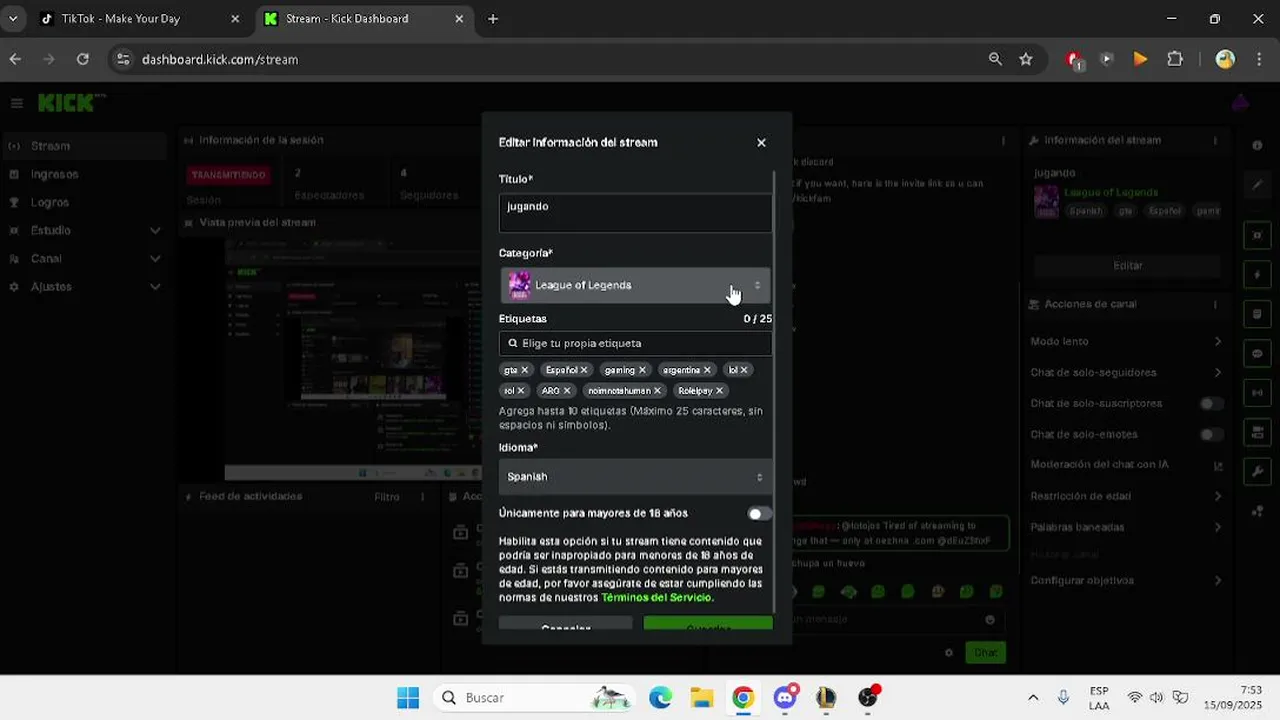Image resolution: width=1280 pixels, height=720 pixels.
Task: Remove the gaming tag
Action: (x=643, y=370)
